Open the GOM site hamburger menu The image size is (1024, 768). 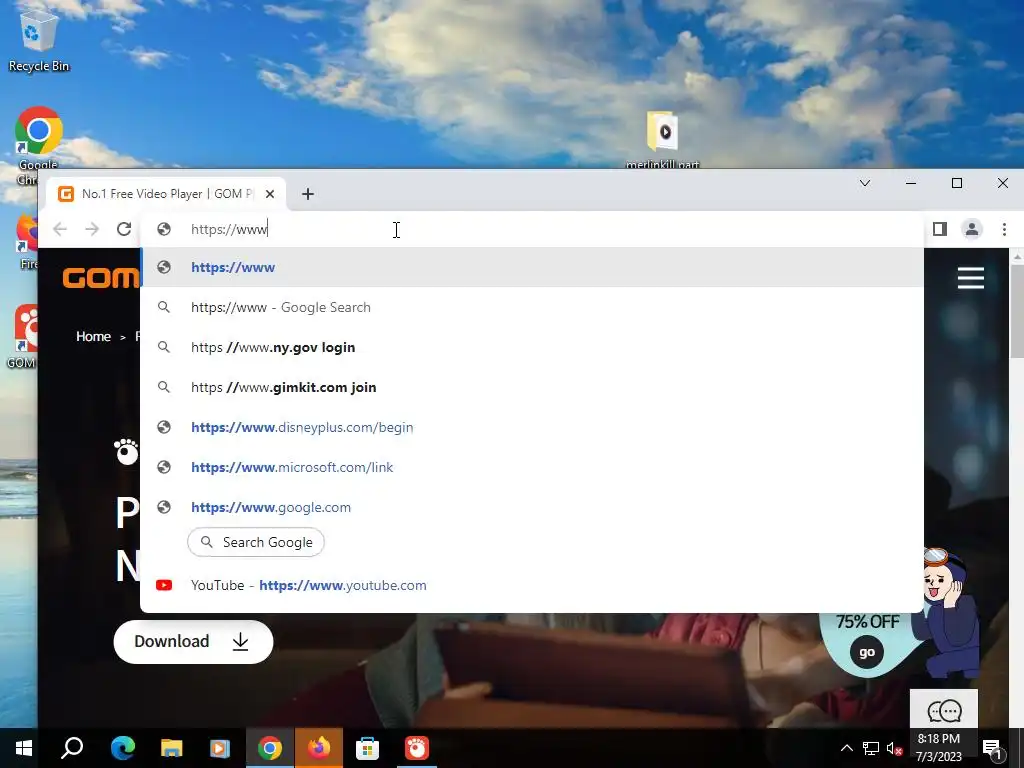coord(971,278)
